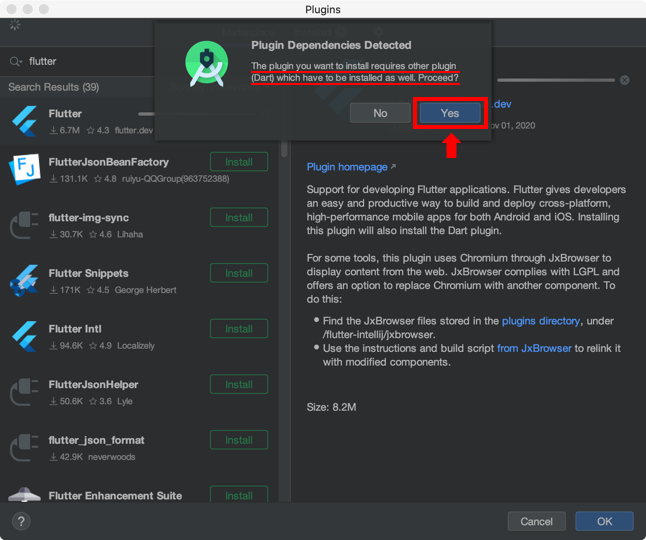
Task: Install the Flutter Intl plugin
Action: coord(239,329)
